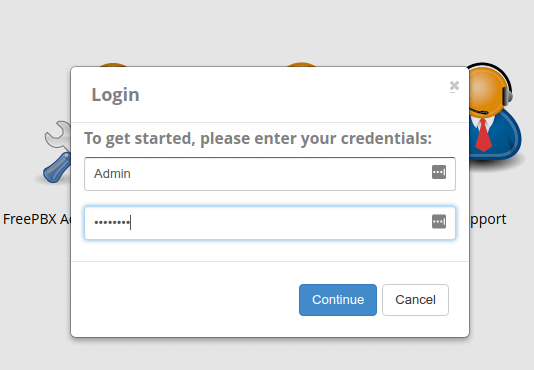534x370 pixels.
Task: Click the password manager icon in username field
Action: [x=439, y=172]
